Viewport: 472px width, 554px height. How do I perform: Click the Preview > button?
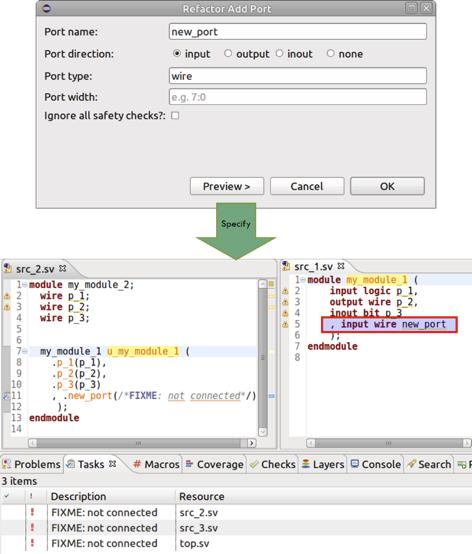point(227,186)
